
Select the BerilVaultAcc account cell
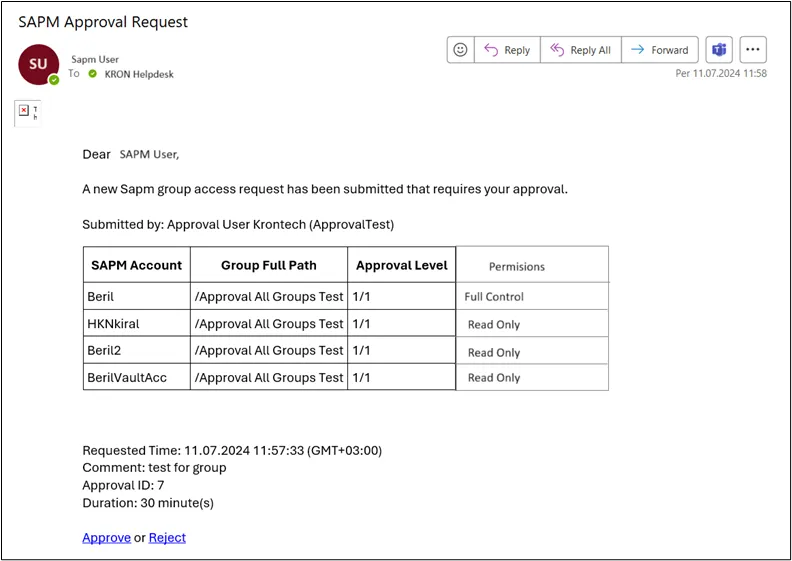[136, 377]
